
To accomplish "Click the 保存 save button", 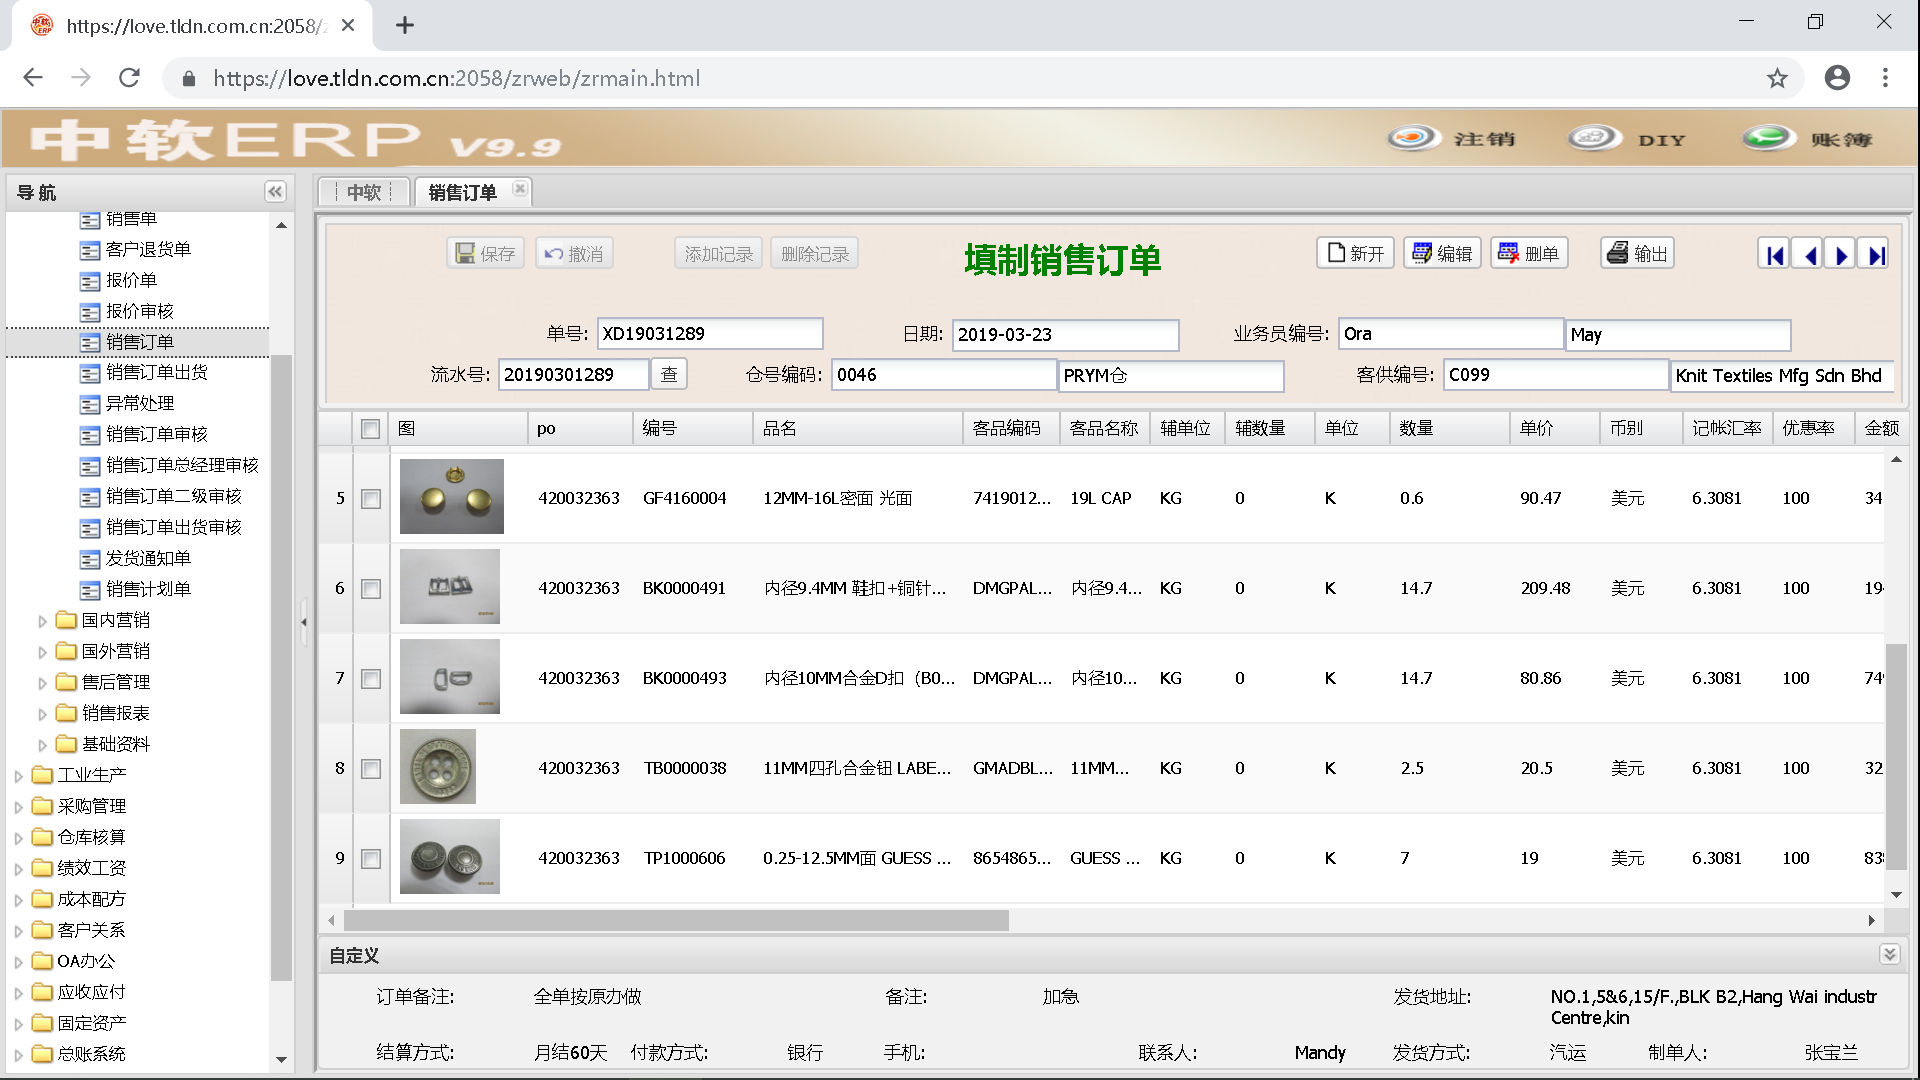I will [x=485, y=253].
